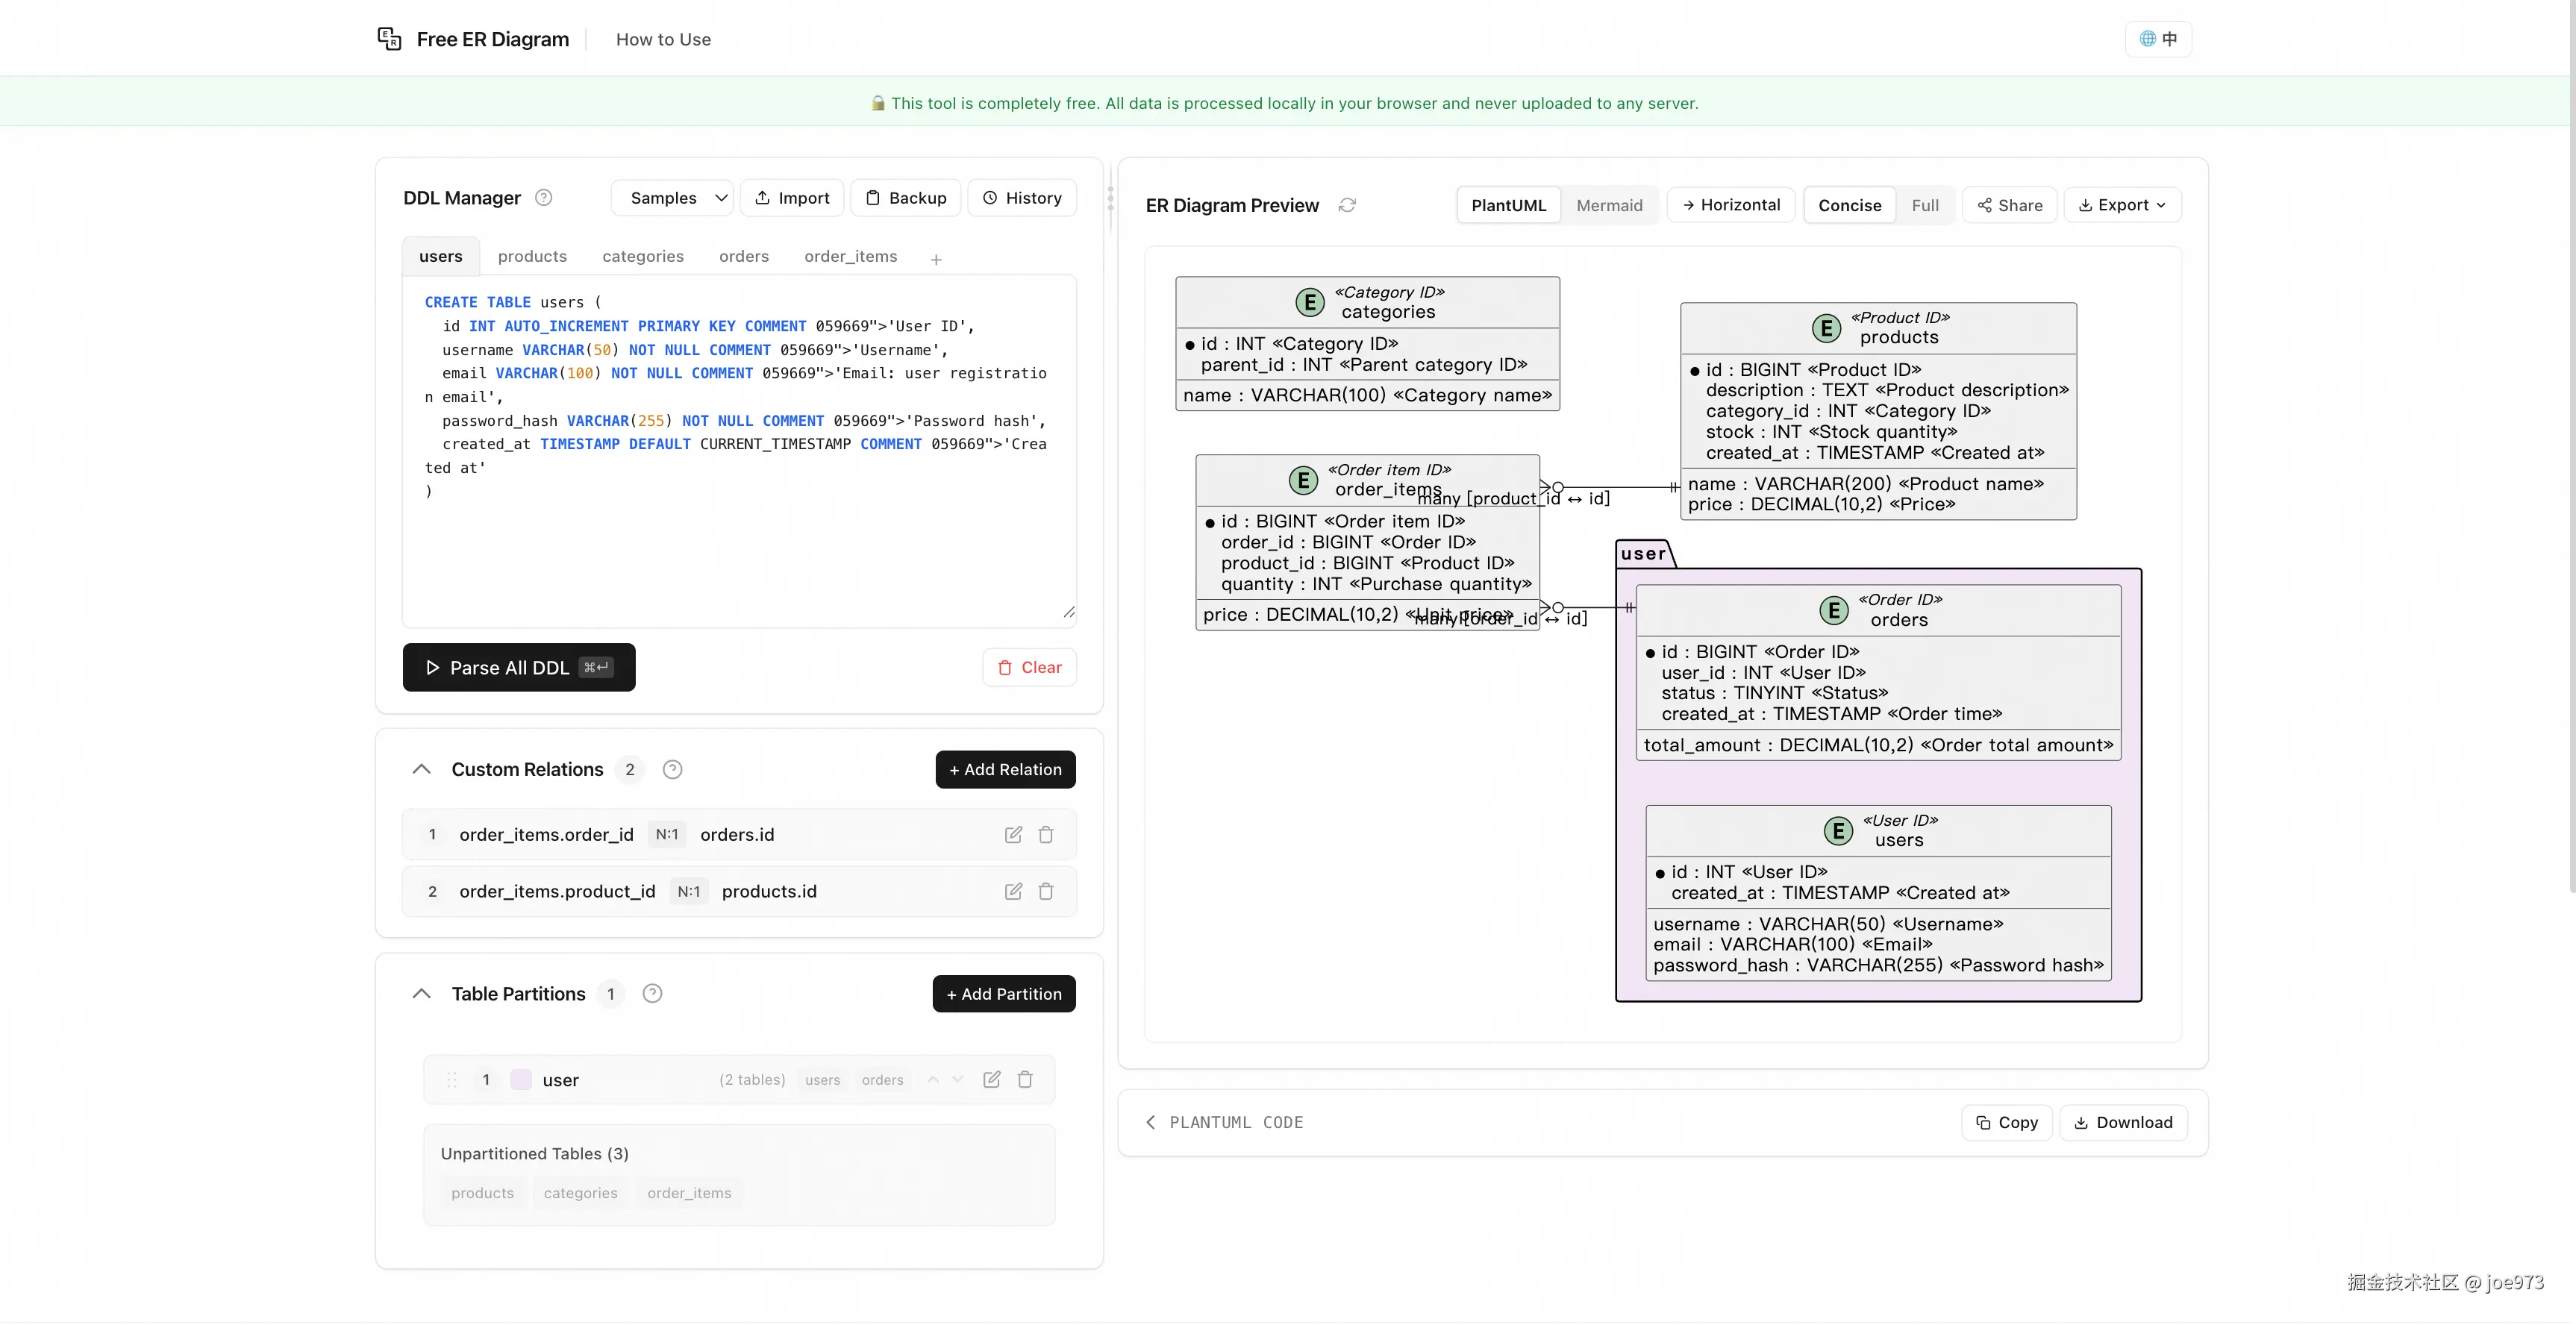Click Table Partitions help icon

pyautogui.click(x=652, y=993)
